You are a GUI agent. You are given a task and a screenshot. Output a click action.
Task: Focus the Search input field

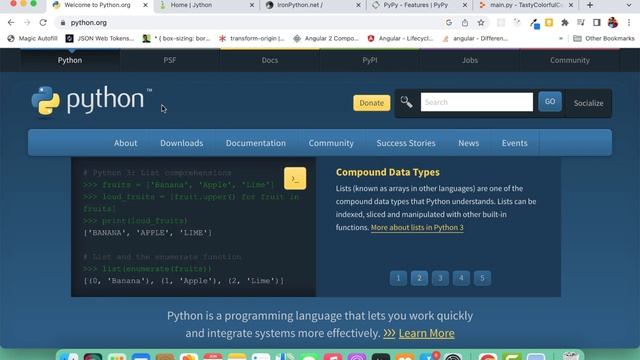pyautogui.click(x=477, y=102)
